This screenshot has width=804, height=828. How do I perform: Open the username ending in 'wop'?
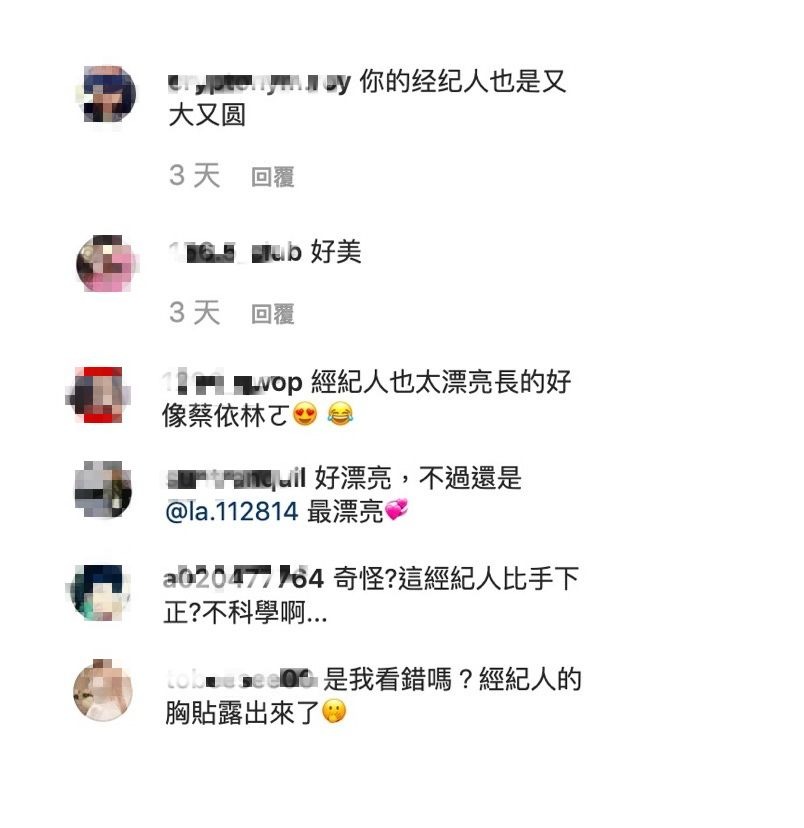click(x=232, y=382)
